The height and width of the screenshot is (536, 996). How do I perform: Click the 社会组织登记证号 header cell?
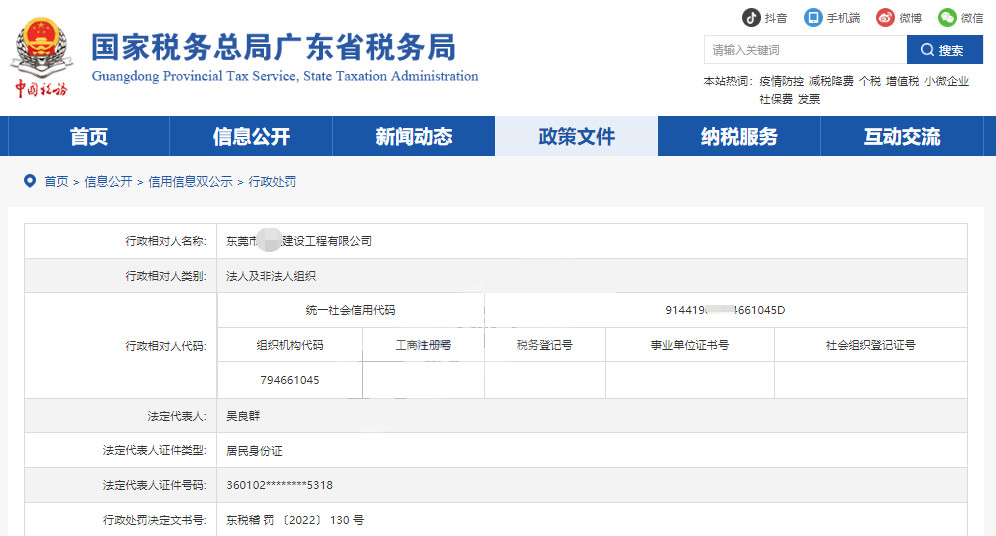[871, 345]
